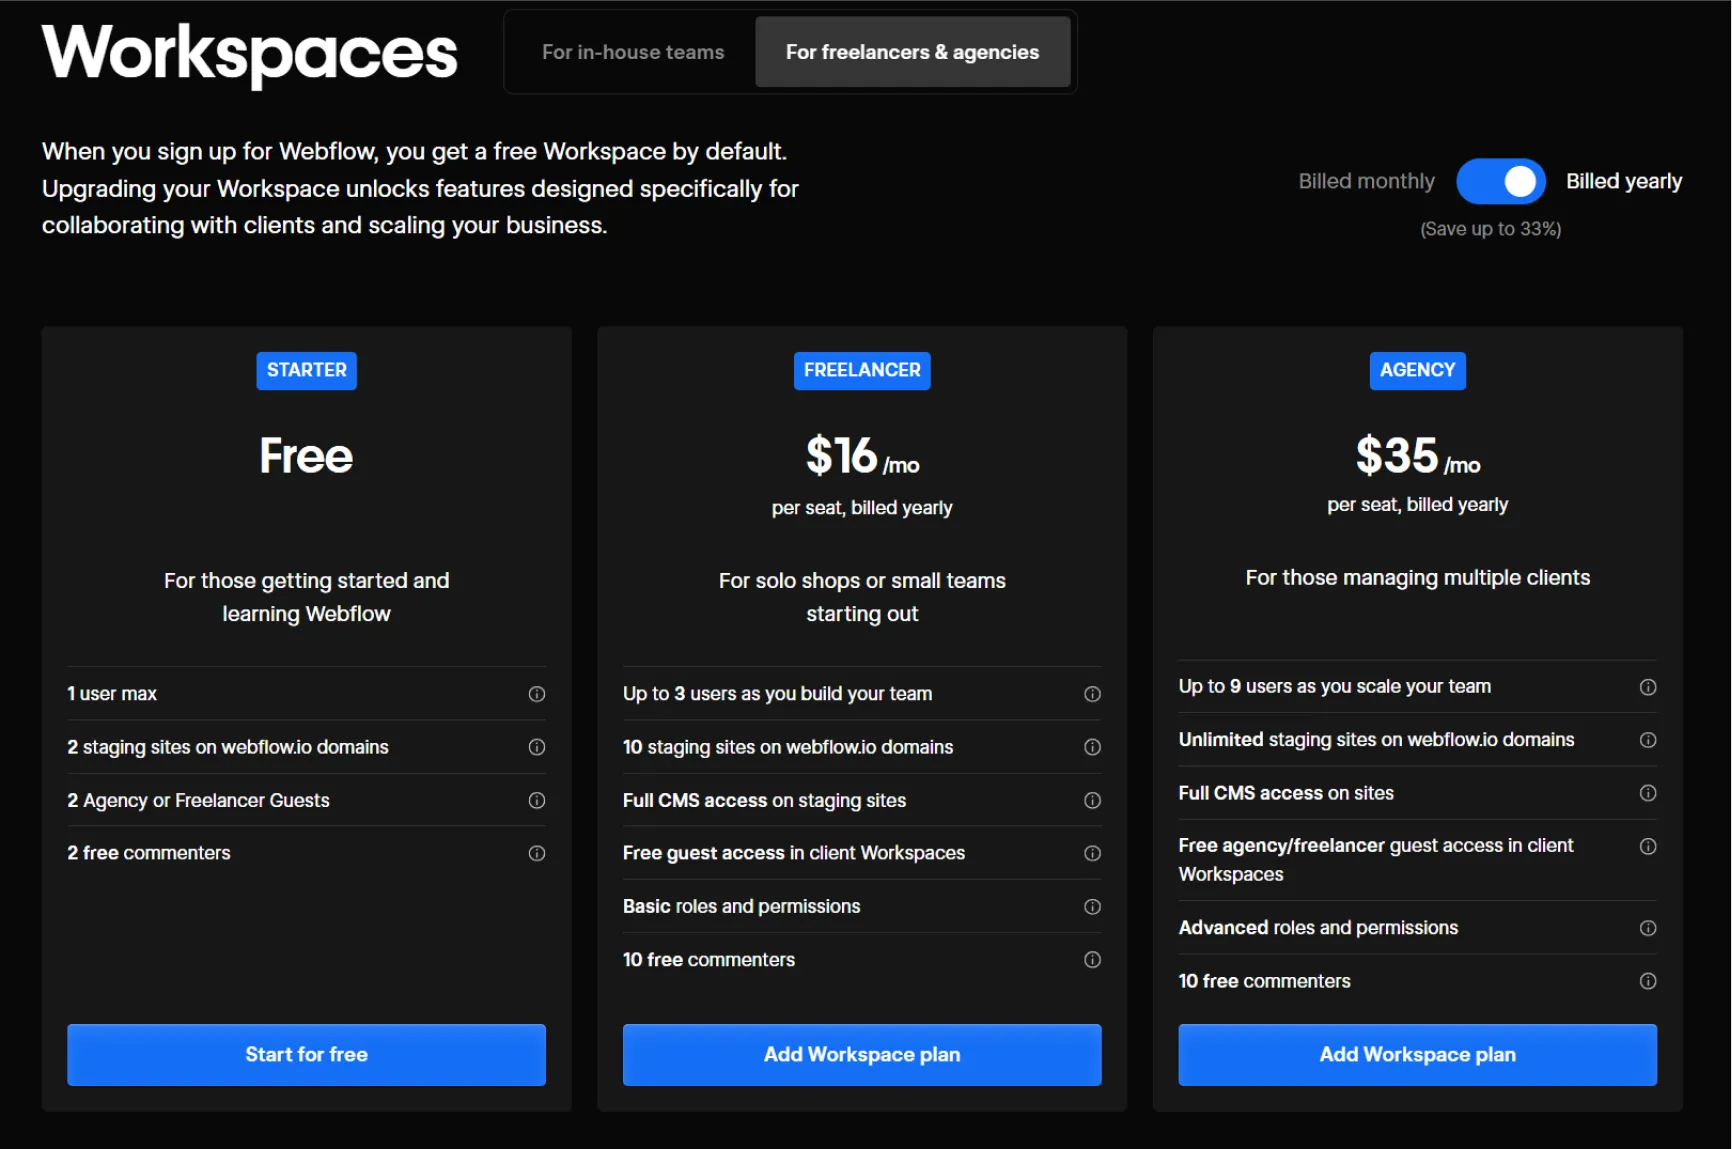
Task: Show info for Starter "2 free commenters"
Action: [537, 853]
